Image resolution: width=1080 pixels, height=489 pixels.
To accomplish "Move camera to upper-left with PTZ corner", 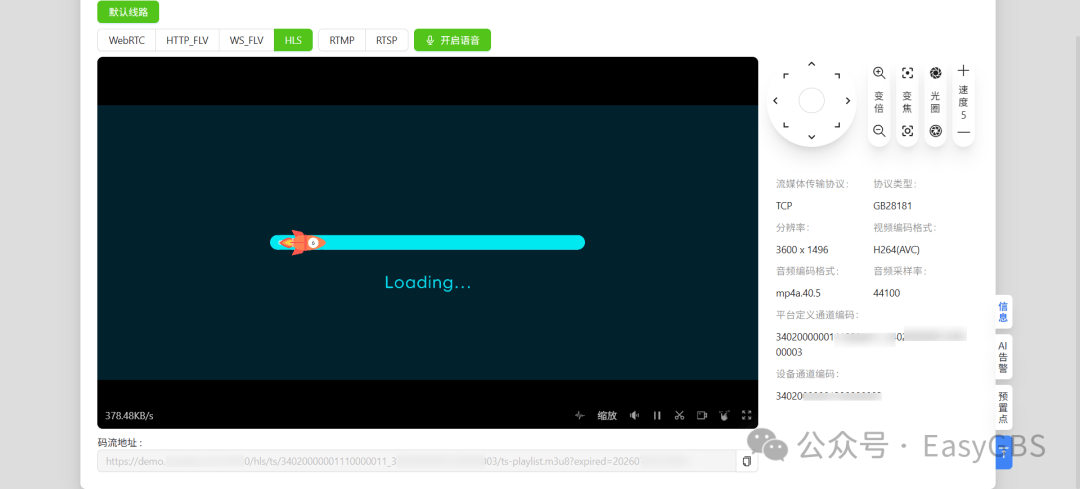I will coord(787,75).
